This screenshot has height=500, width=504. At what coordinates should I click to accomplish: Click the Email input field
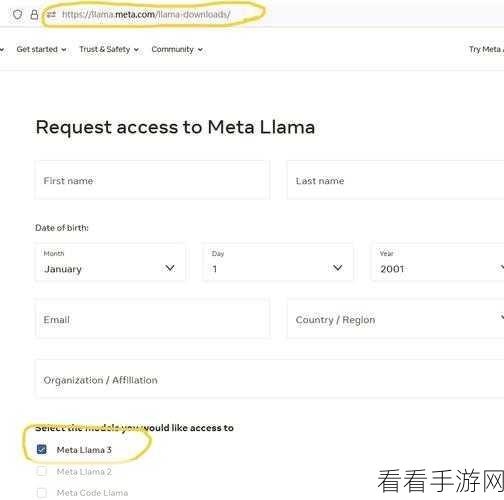pos(152,319)
